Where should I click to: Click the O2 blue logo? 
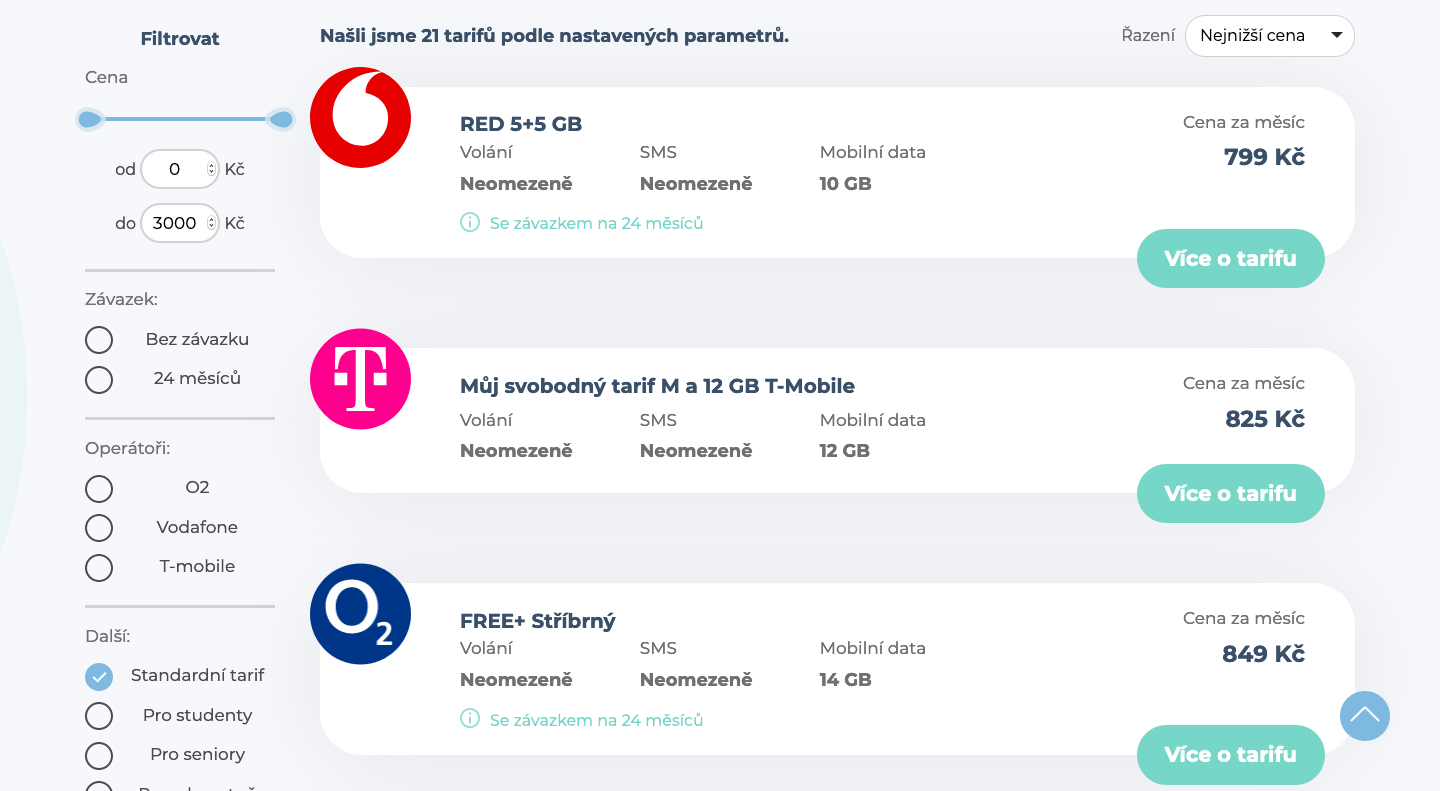coord(361,614)
